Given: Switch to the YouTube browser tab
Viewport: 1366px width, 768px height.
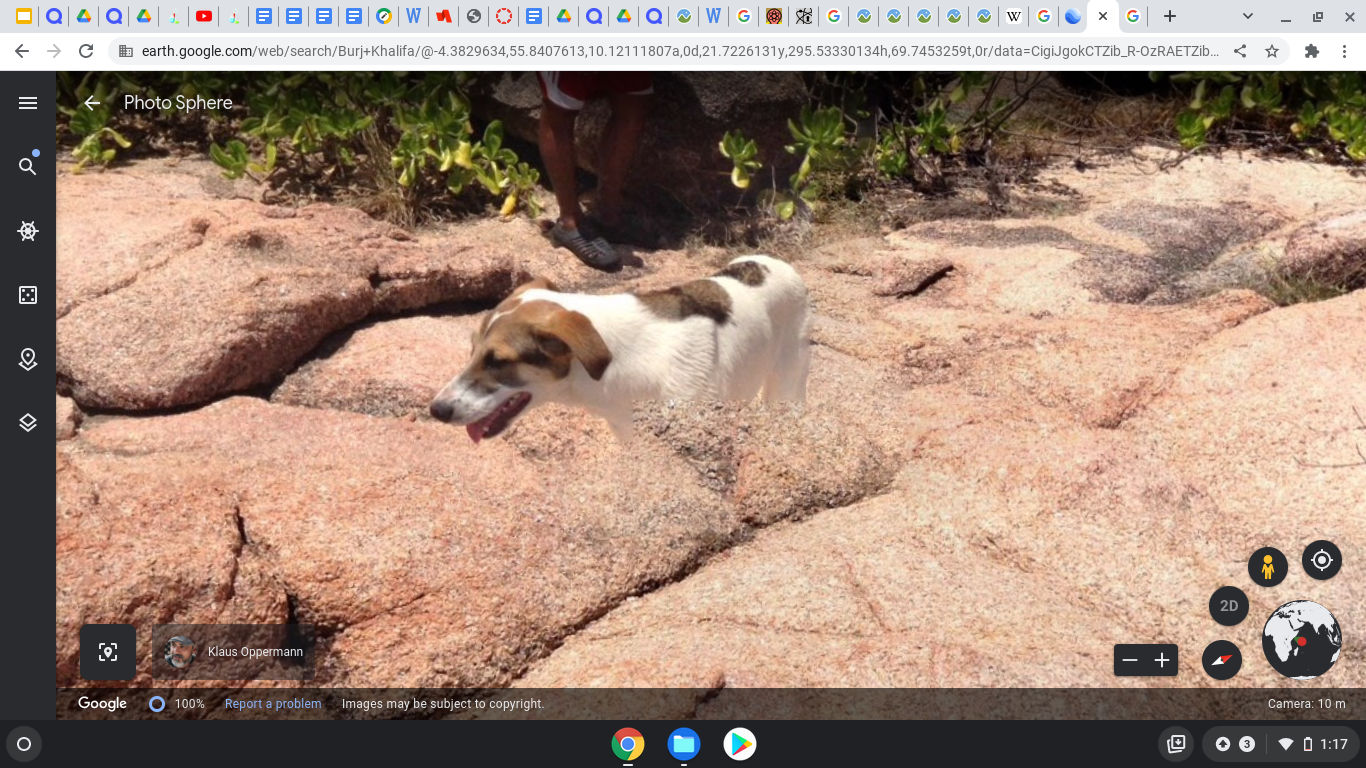Looking at the screenshot, I should pyautogui.click(x=204, y=16).
